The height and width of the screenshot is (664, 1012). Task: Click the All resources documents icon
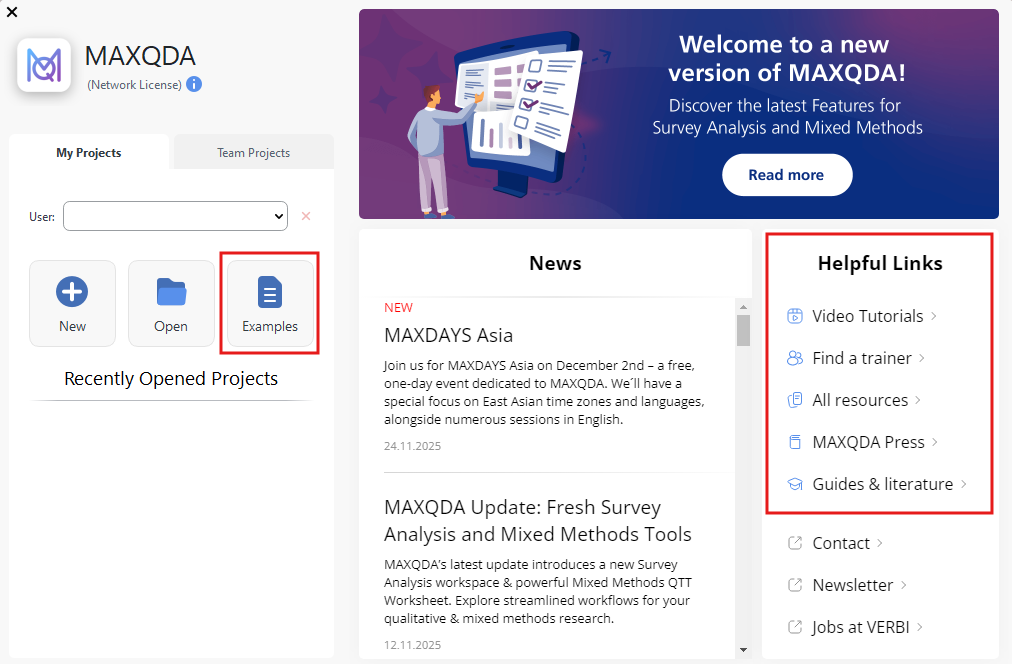pyautogui.click(x=795, y=400)
